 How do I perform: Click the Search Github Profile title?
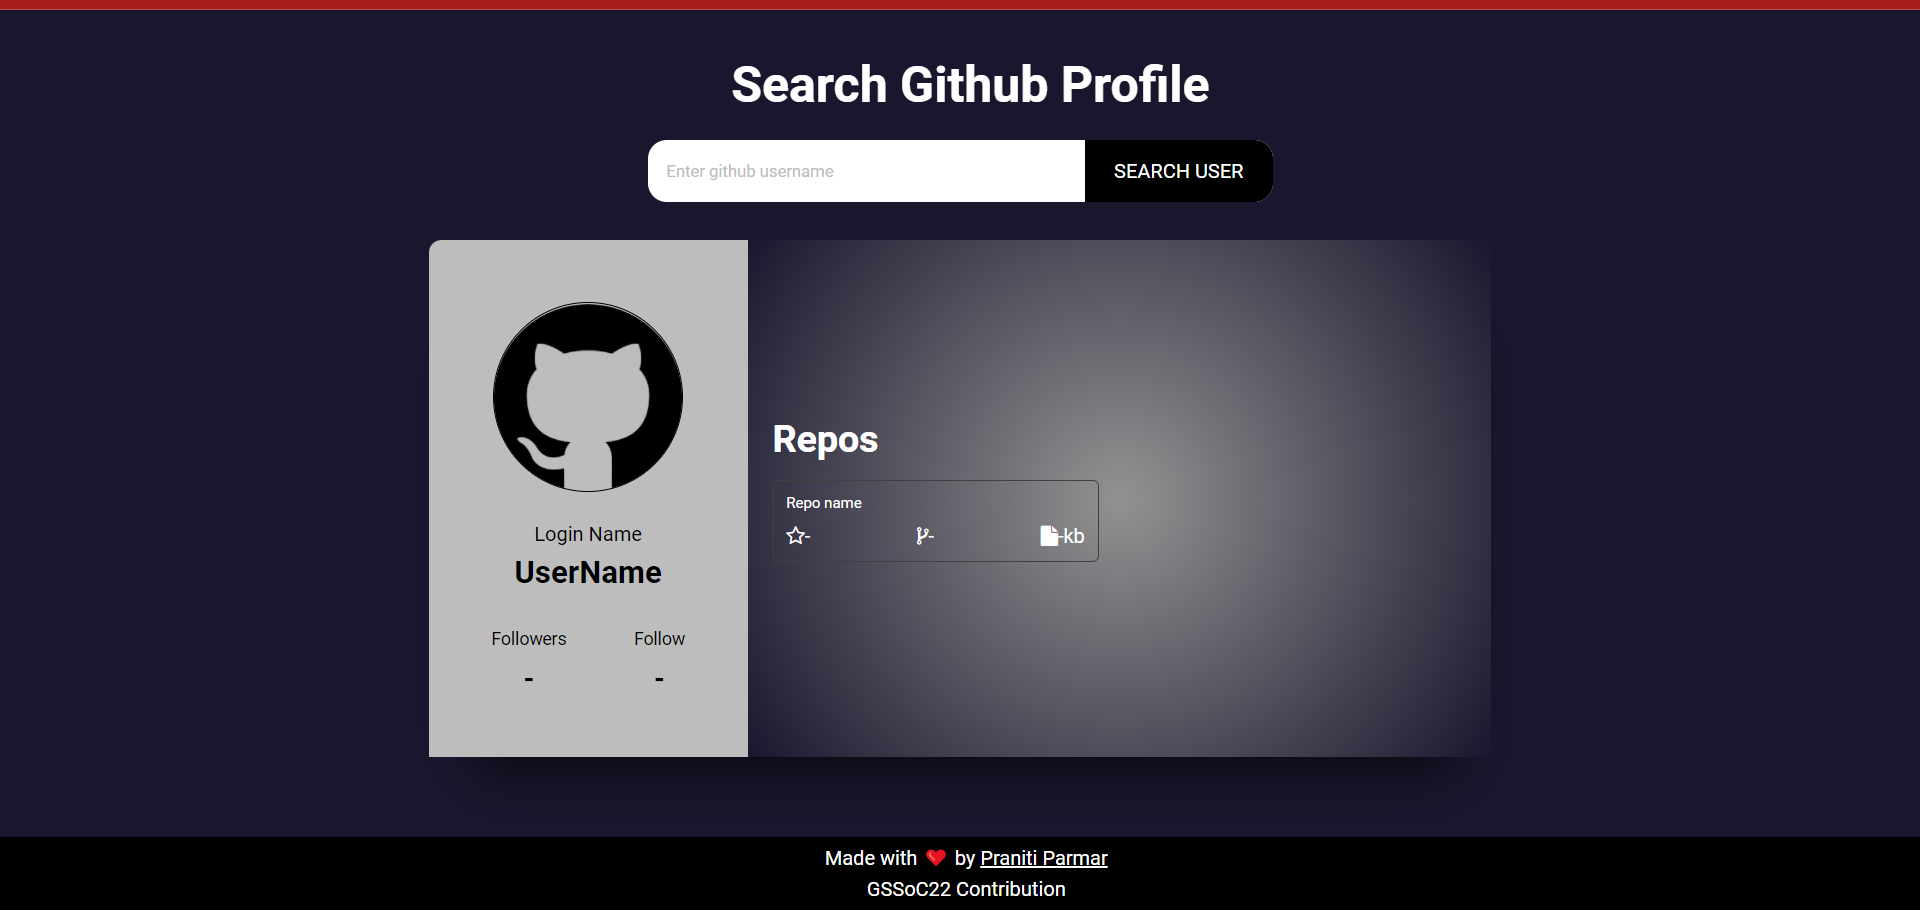[x=969, y=85]
